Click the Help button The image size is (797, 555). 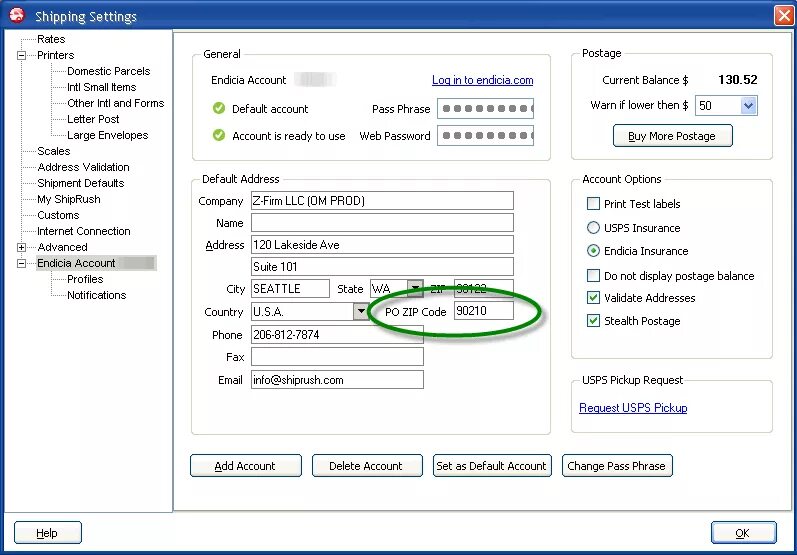pyautogui.click(x=48, y=533)
